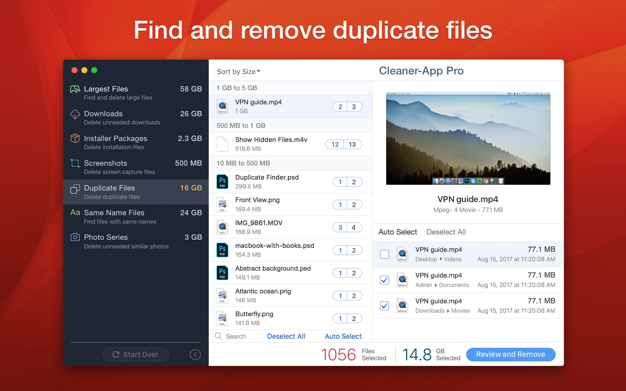Open the Screenshots section

(136, 167)
